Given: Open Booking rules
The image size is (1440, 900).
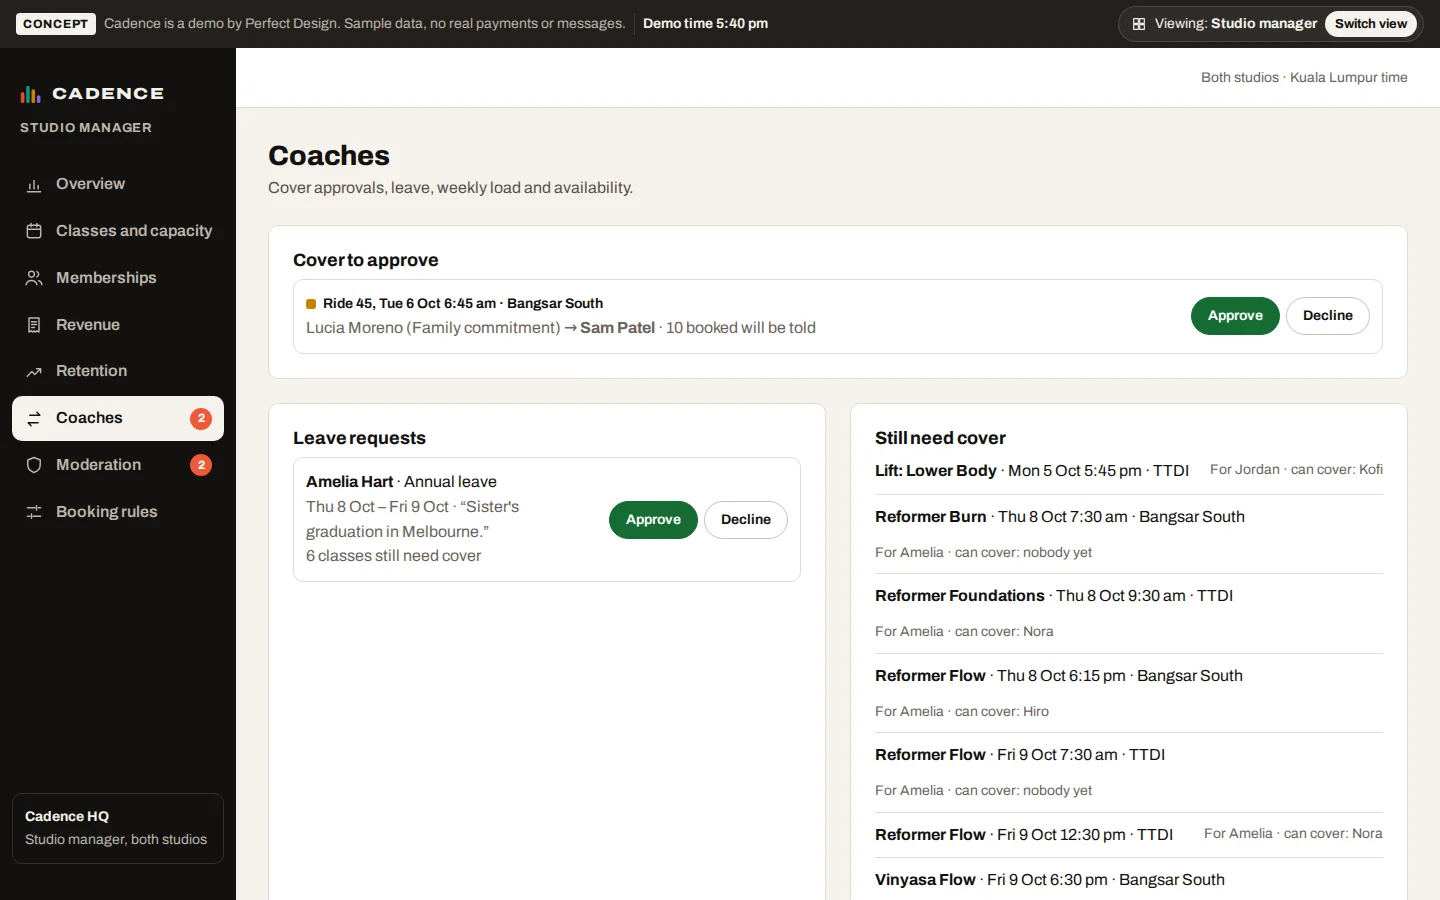Looking at the screenshot, I should [118, 512].
